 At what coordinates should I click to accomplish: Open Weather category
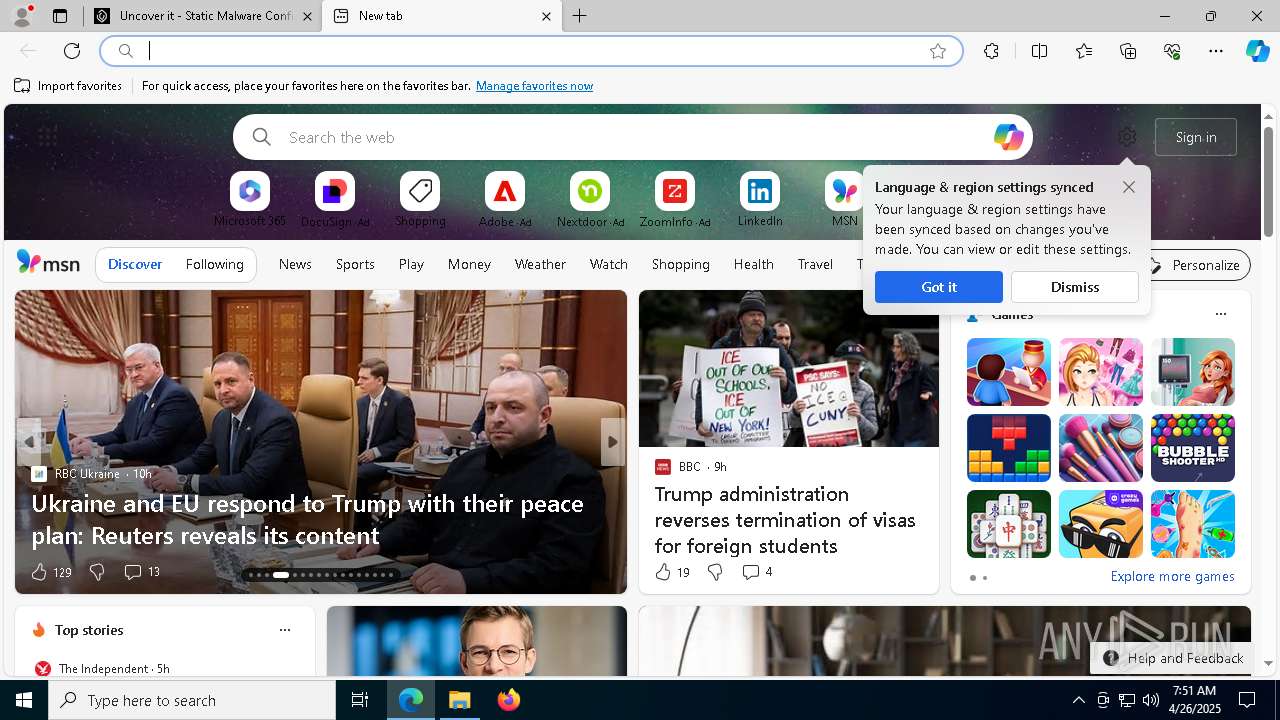coord(540,264)
